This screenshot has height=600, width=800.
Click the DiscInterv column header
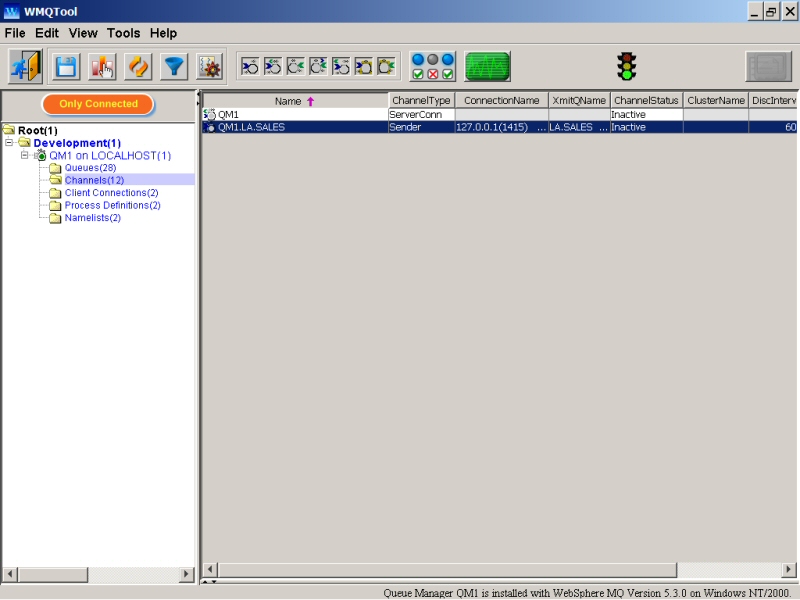(773, 101)
